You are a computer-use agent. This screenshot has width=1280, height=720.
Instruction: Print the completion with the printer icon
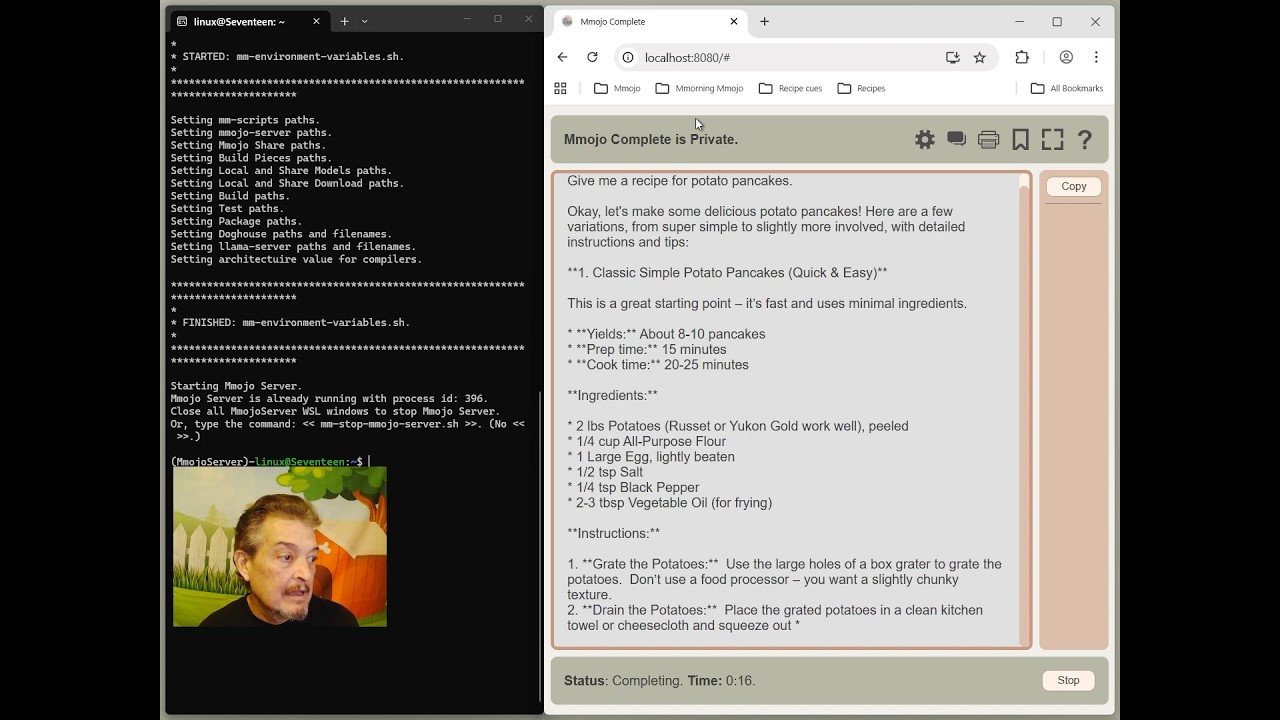click(x=989, y=140)
